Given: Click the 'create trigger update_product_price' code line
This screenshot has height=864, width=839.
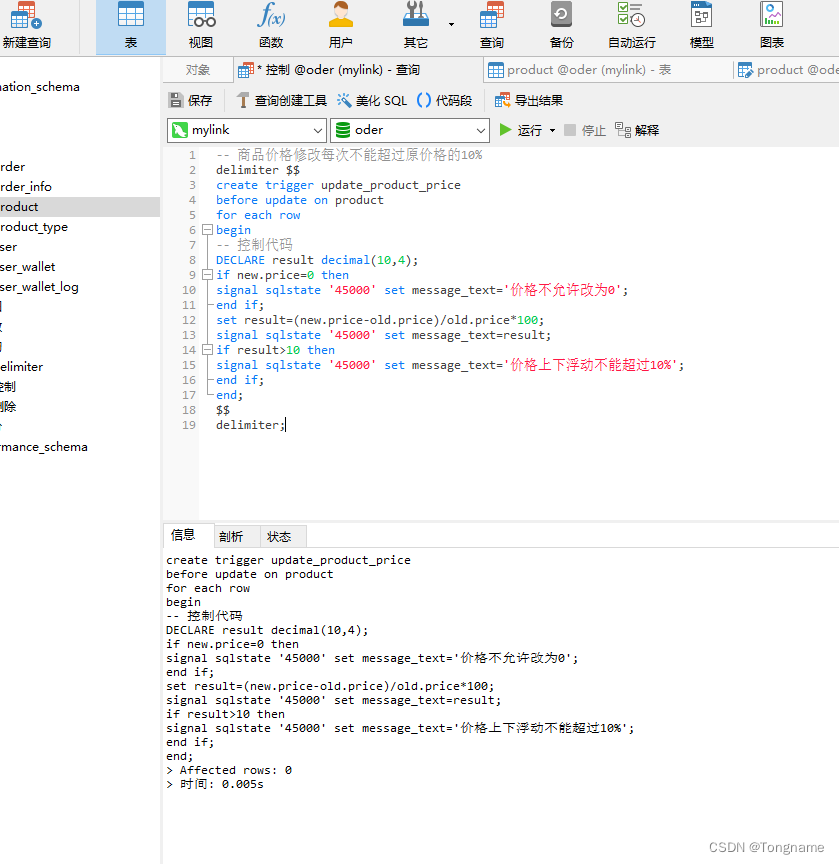Looking at the screenshot, I should point(338,185).
